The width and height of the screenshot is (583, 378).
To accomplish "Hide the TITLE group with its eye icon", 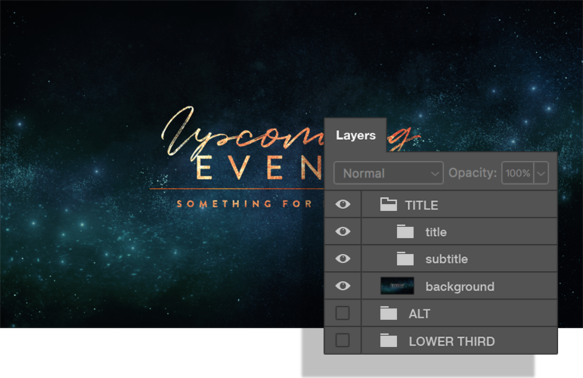I will point(343,204).
